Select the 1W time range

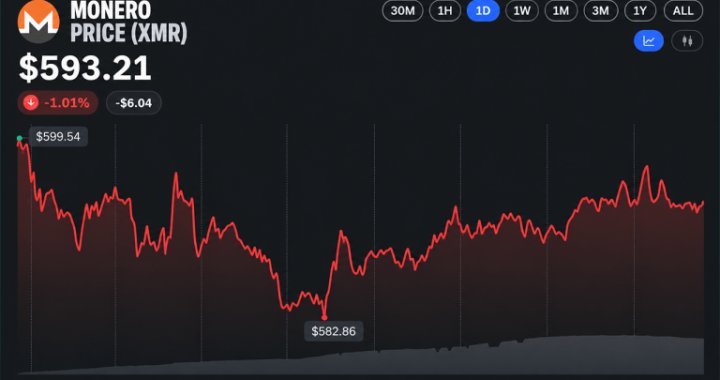click(x=522, y=11)
